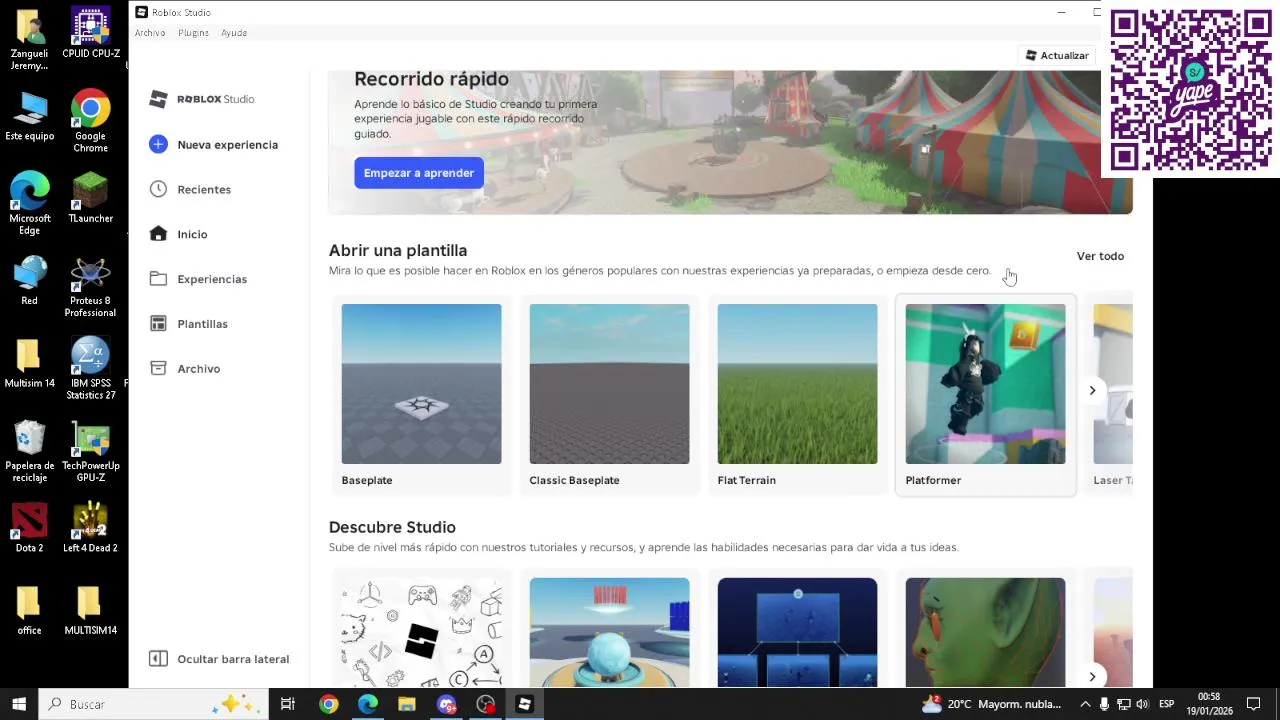Select CPUID CPU-Z desktop icon
The height and width of the screenshot is (720, 1280).
[91, 34]
